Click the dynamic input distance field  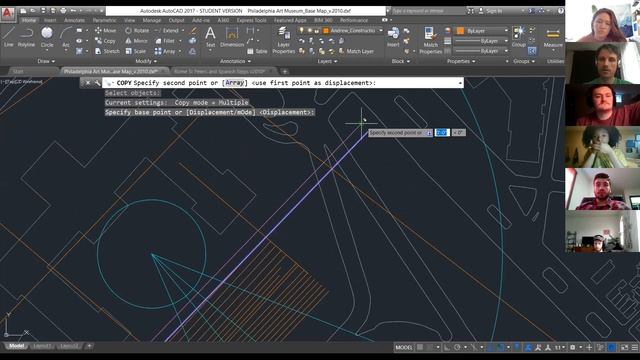coord(442,133)
